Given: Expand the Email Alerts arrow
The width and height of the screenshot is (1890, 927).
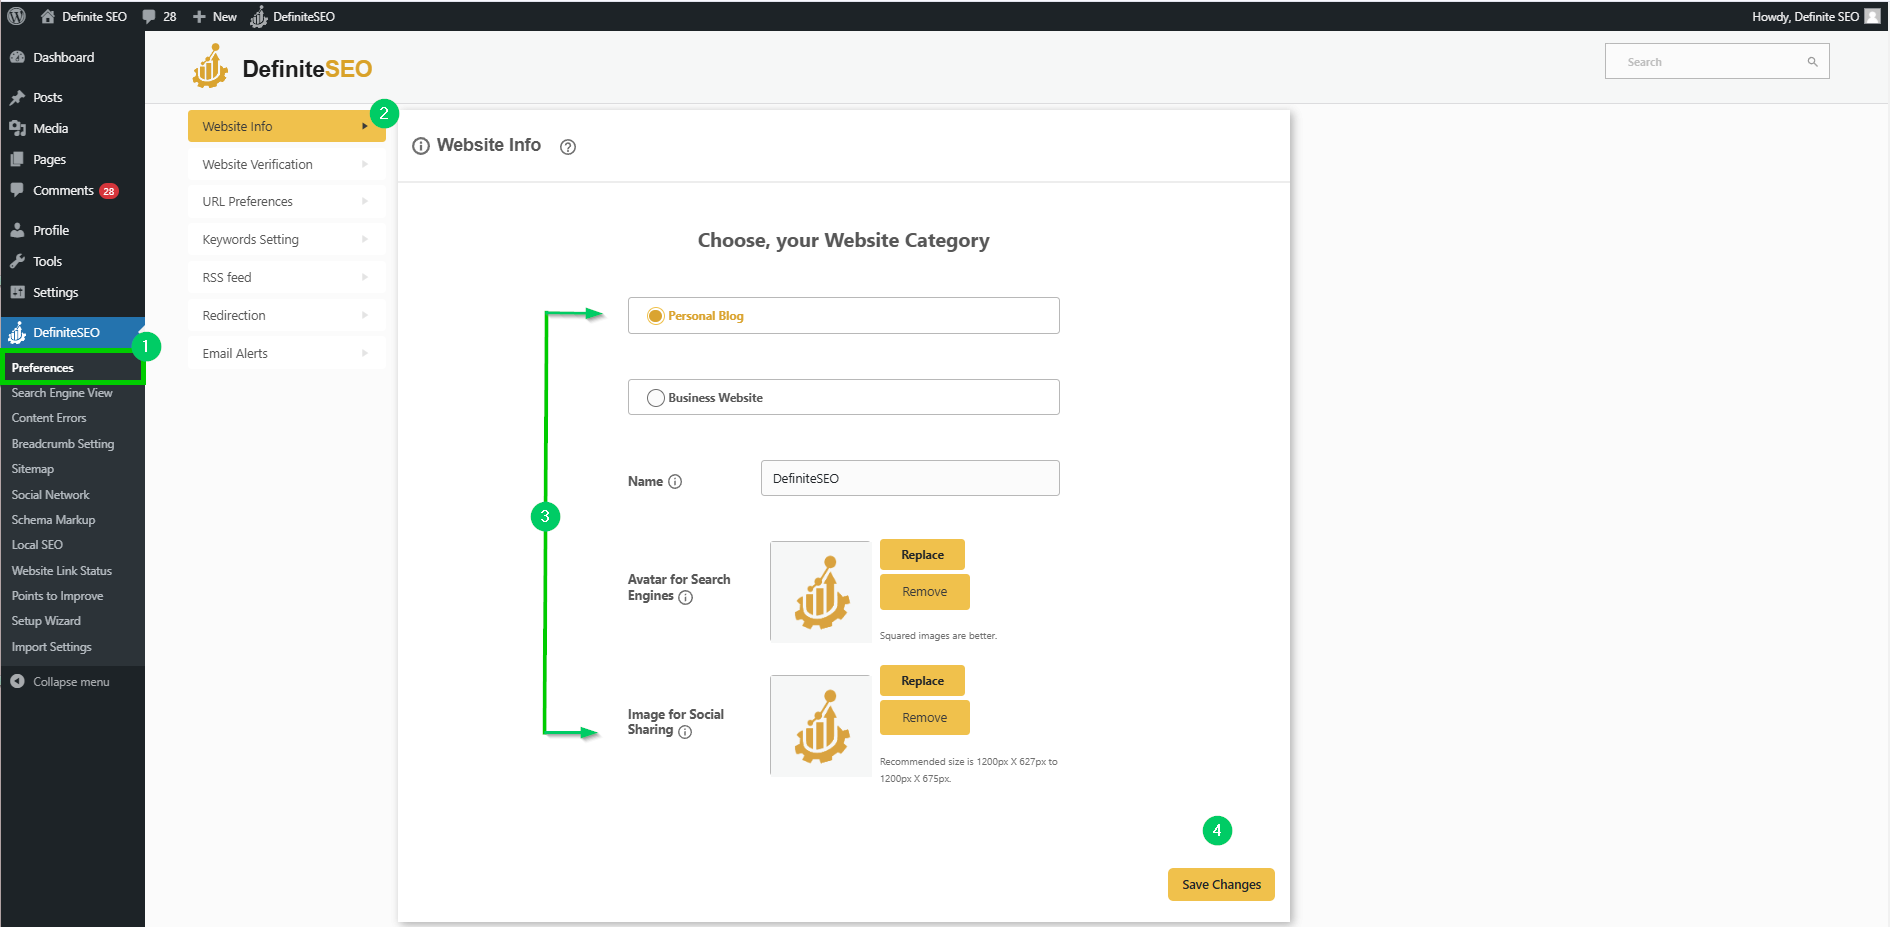Looking at the screenshot, I should click(x=365, y=353).
